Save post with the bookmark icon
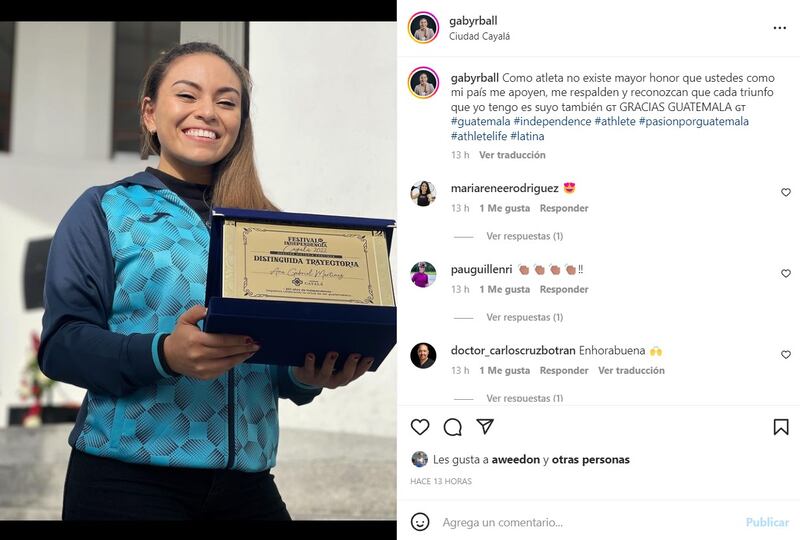800x540 pixels. pos(781,427)
